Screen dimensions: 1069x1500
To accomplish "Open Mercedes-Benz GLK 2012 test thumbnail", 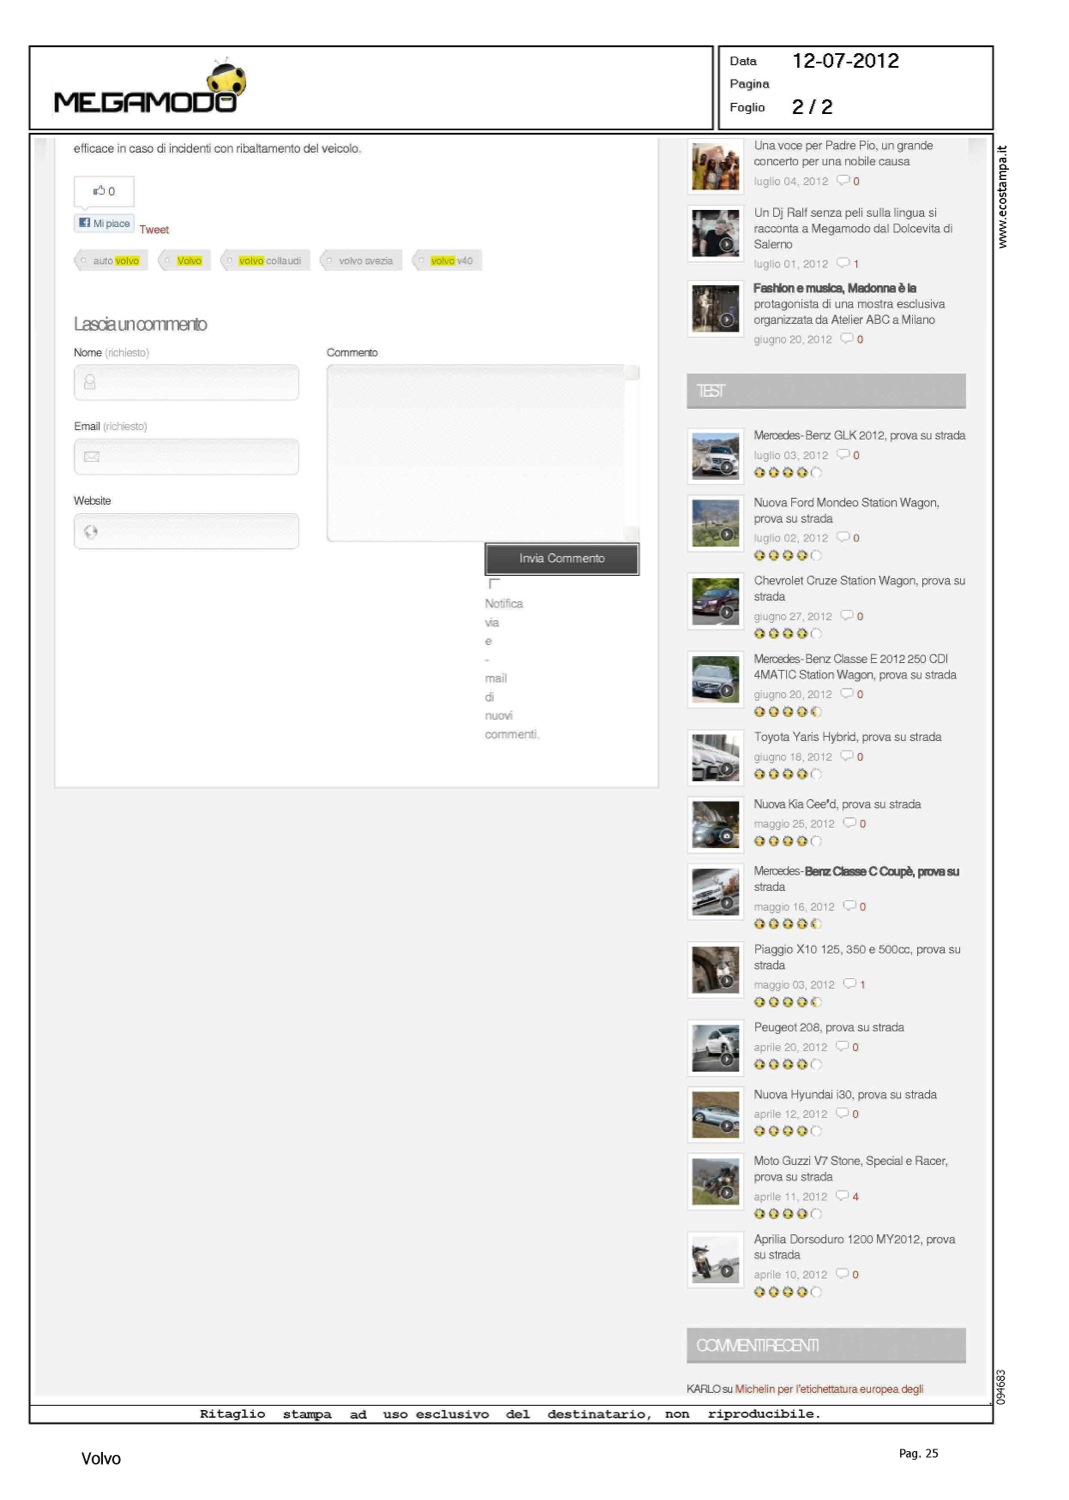I will point(715,456).
